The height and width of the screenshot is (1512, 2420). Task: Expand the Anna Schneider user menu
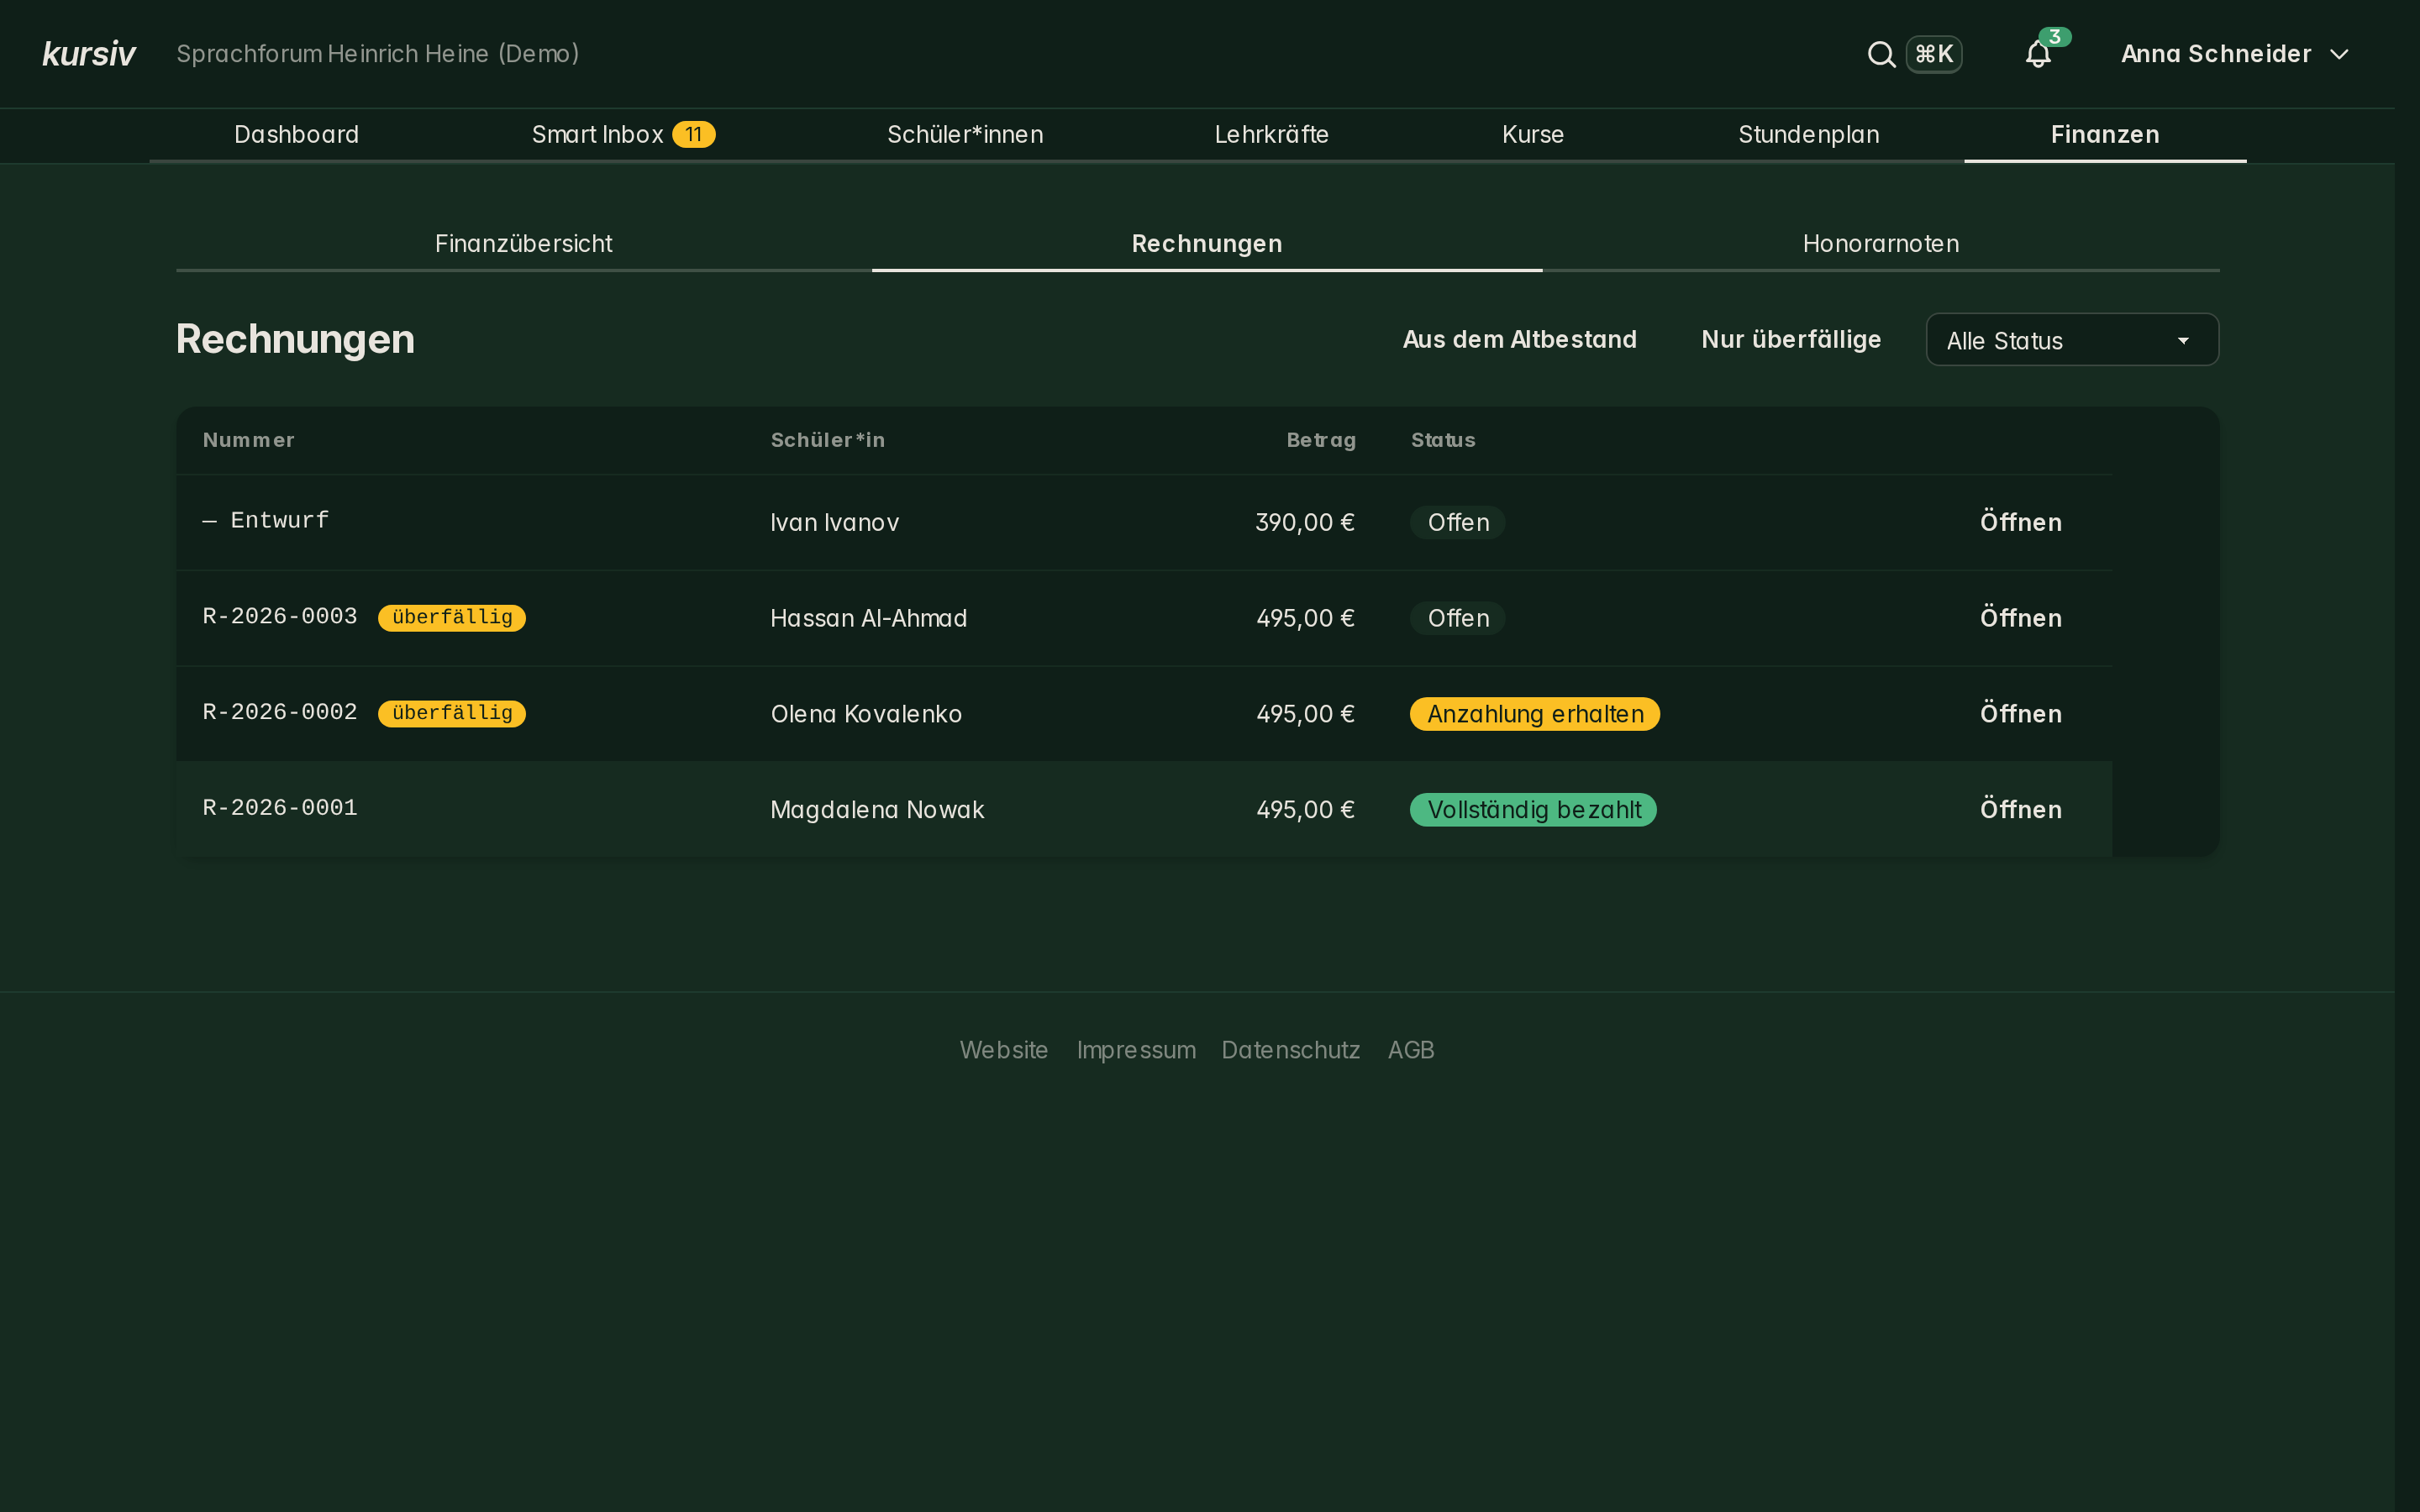[x=2235, y=54]
